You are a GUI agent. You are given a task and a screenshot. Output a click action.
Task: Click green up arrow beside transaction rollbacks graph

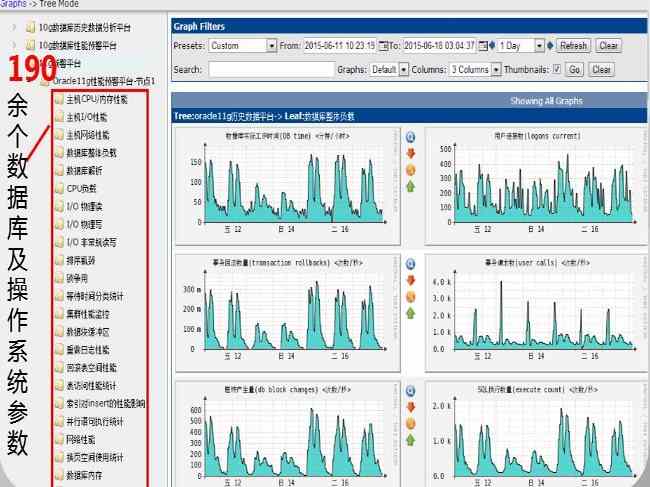pyautogui.click(x=410, y=313)
